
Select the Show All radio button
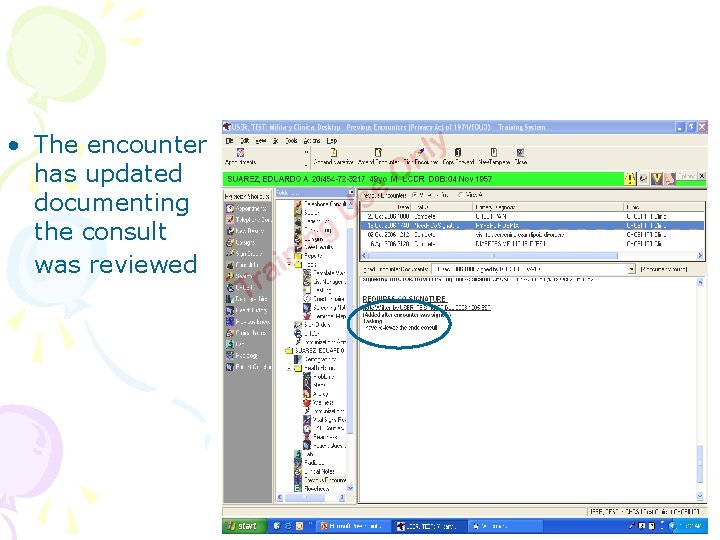(x=461, y=195)
